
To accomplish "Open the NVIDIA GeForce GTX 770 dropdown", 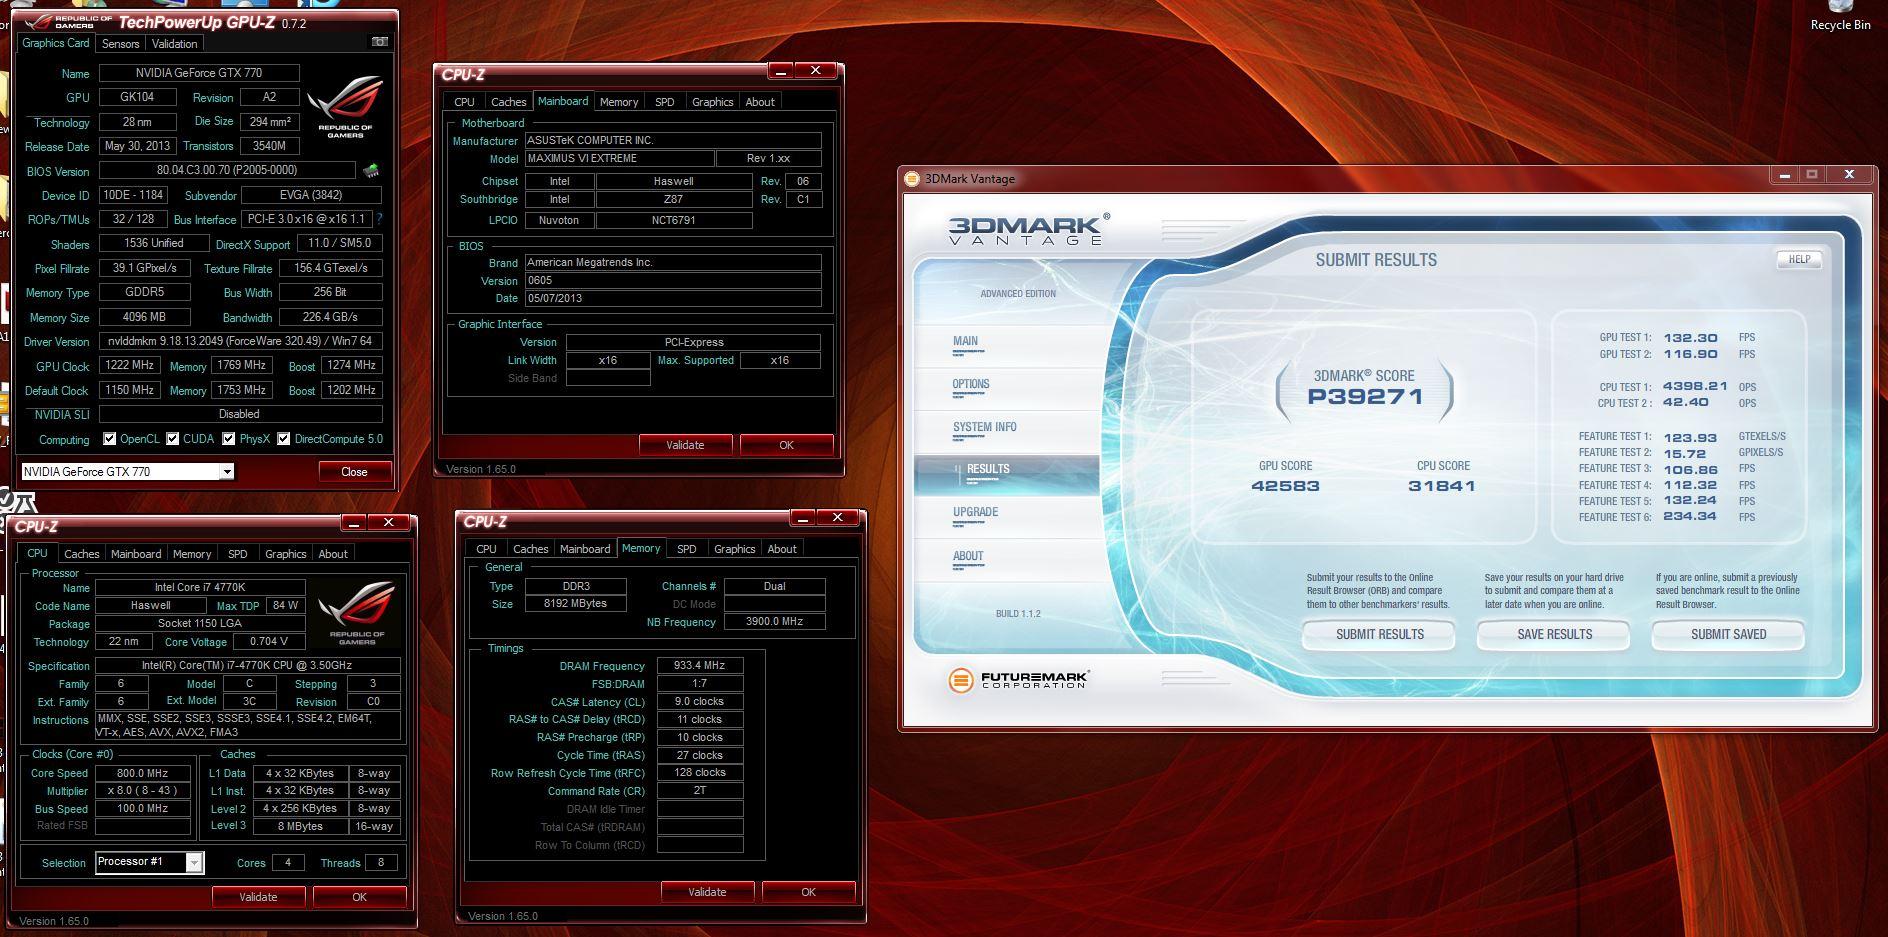I will (227, 472).
